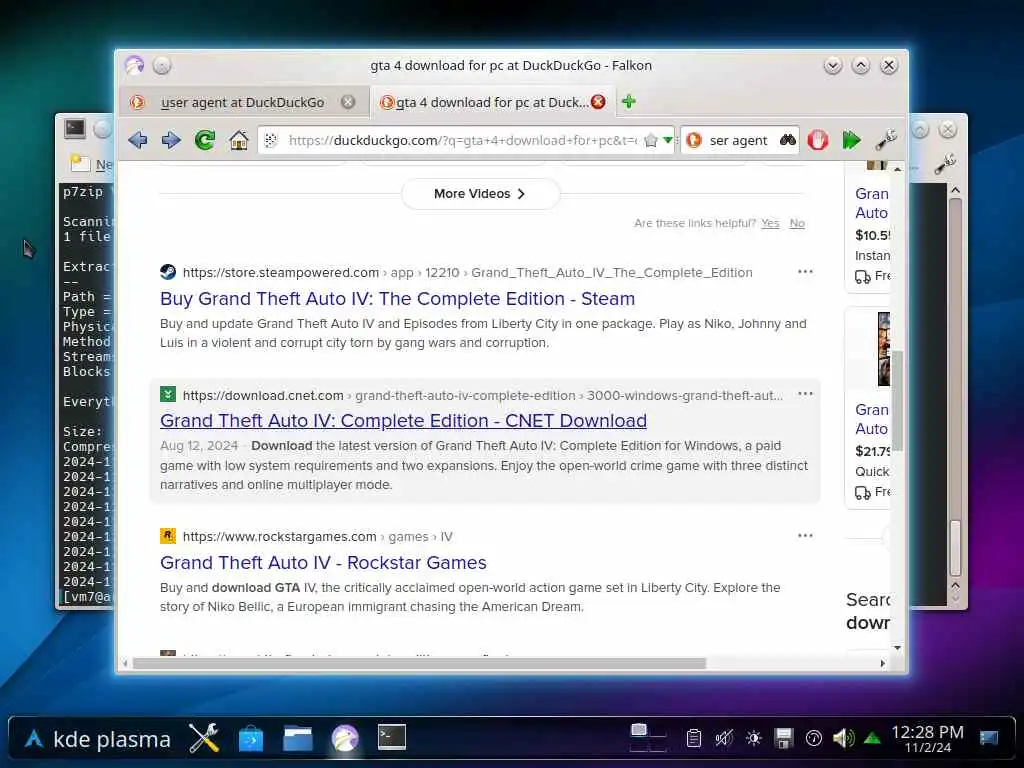The image size is (1024, 768).
Task: Open options menu for Steam result
Action: tap(805, 272)
